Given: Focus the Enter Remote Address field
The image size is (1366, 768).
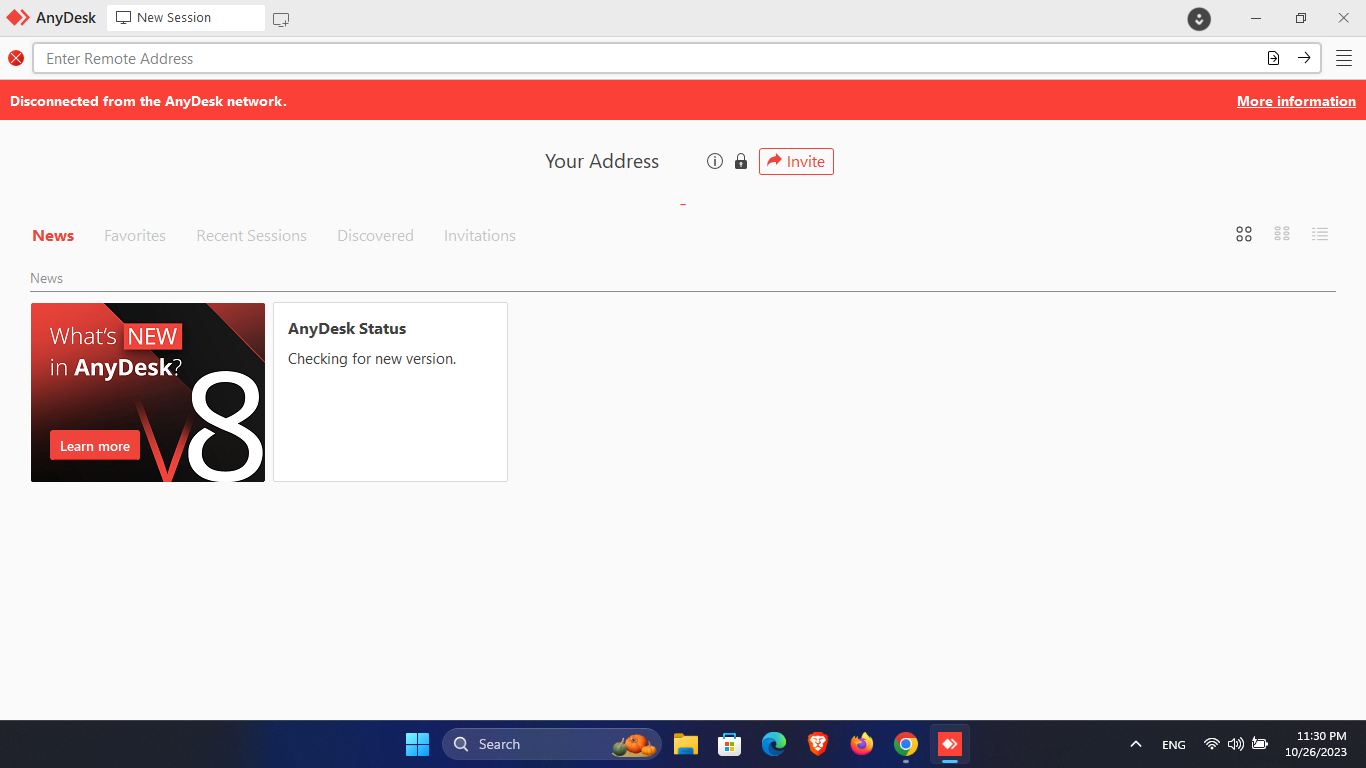Looking at the screenshot, I should click(x=640, y=58).
